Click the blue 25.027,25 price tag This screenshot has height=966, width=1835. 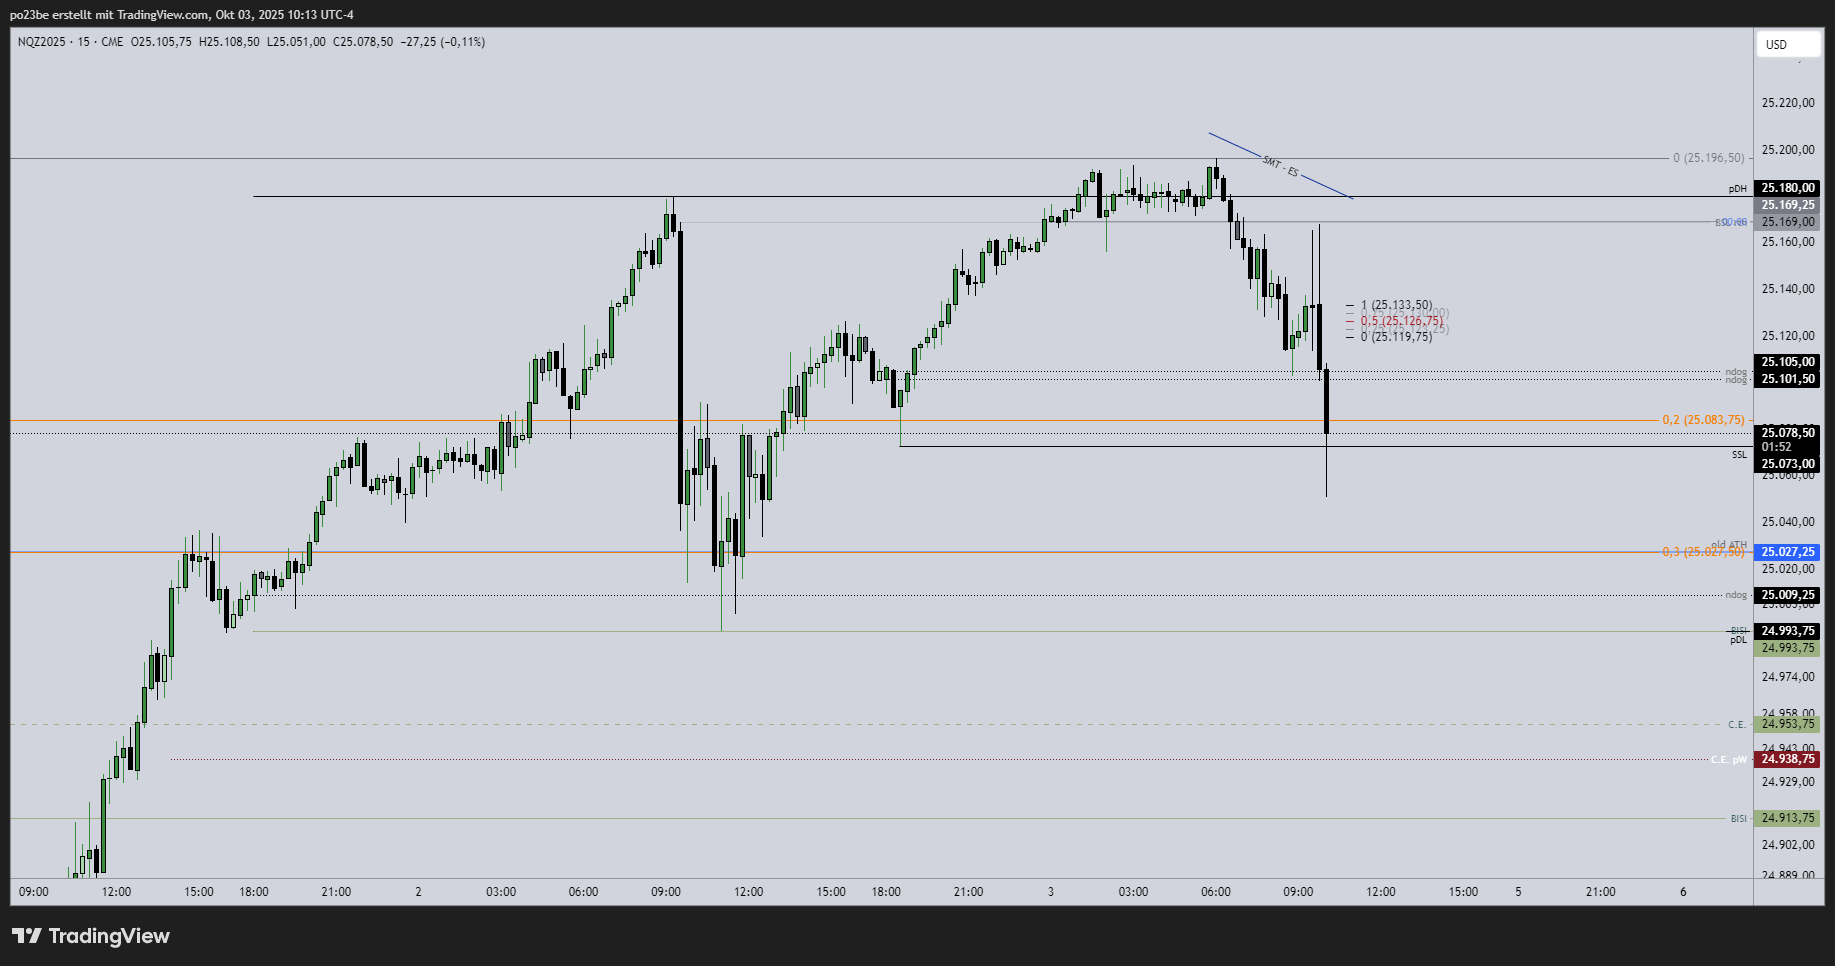tap(1787, 552)
